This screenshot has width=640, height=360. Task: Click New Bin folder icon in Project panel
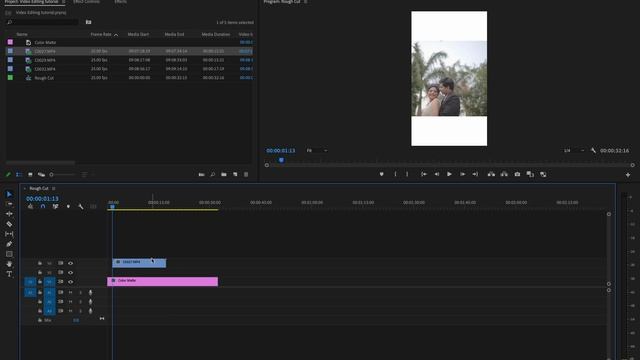(x=224, y=174)
